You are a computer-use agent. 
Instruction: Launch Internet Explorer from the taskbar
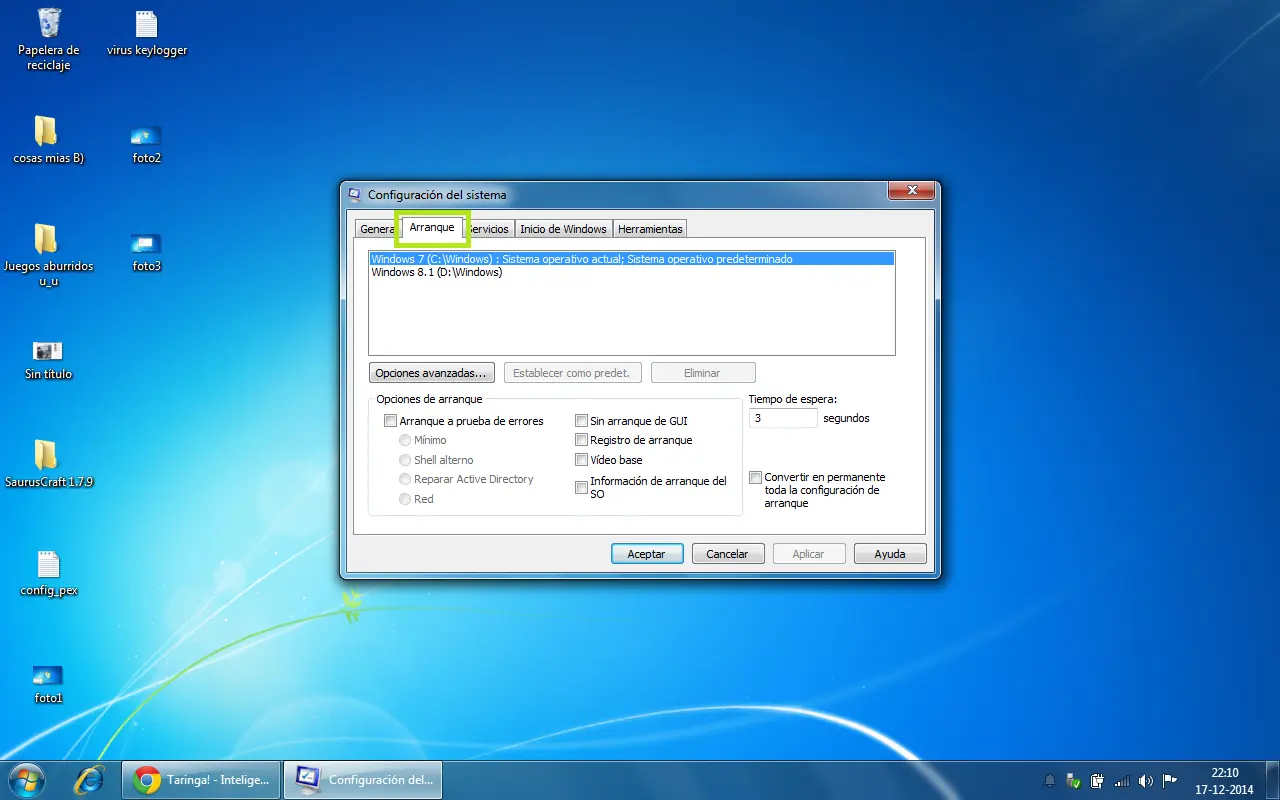click(x=90, y=779)
